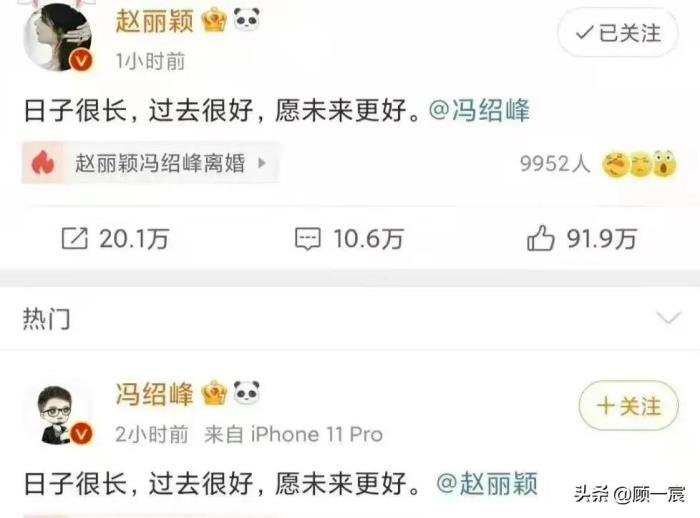Image resolution: width=700 pixels, height=518 pixels.
Task: Open 赵丽颖's profile from her username
Action: tap(154, 21)
